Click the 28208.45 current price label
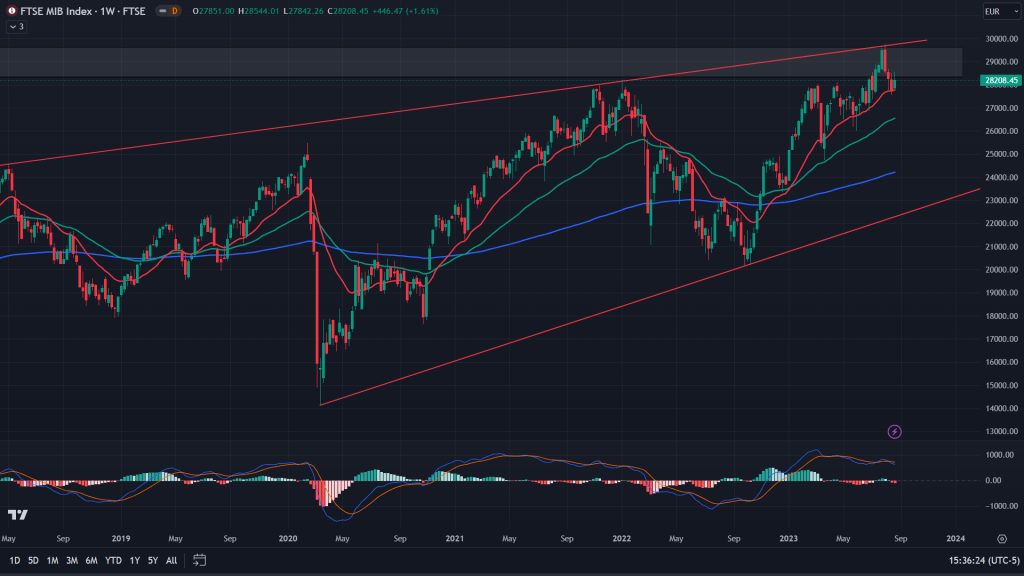 [x=1001, y=80]
